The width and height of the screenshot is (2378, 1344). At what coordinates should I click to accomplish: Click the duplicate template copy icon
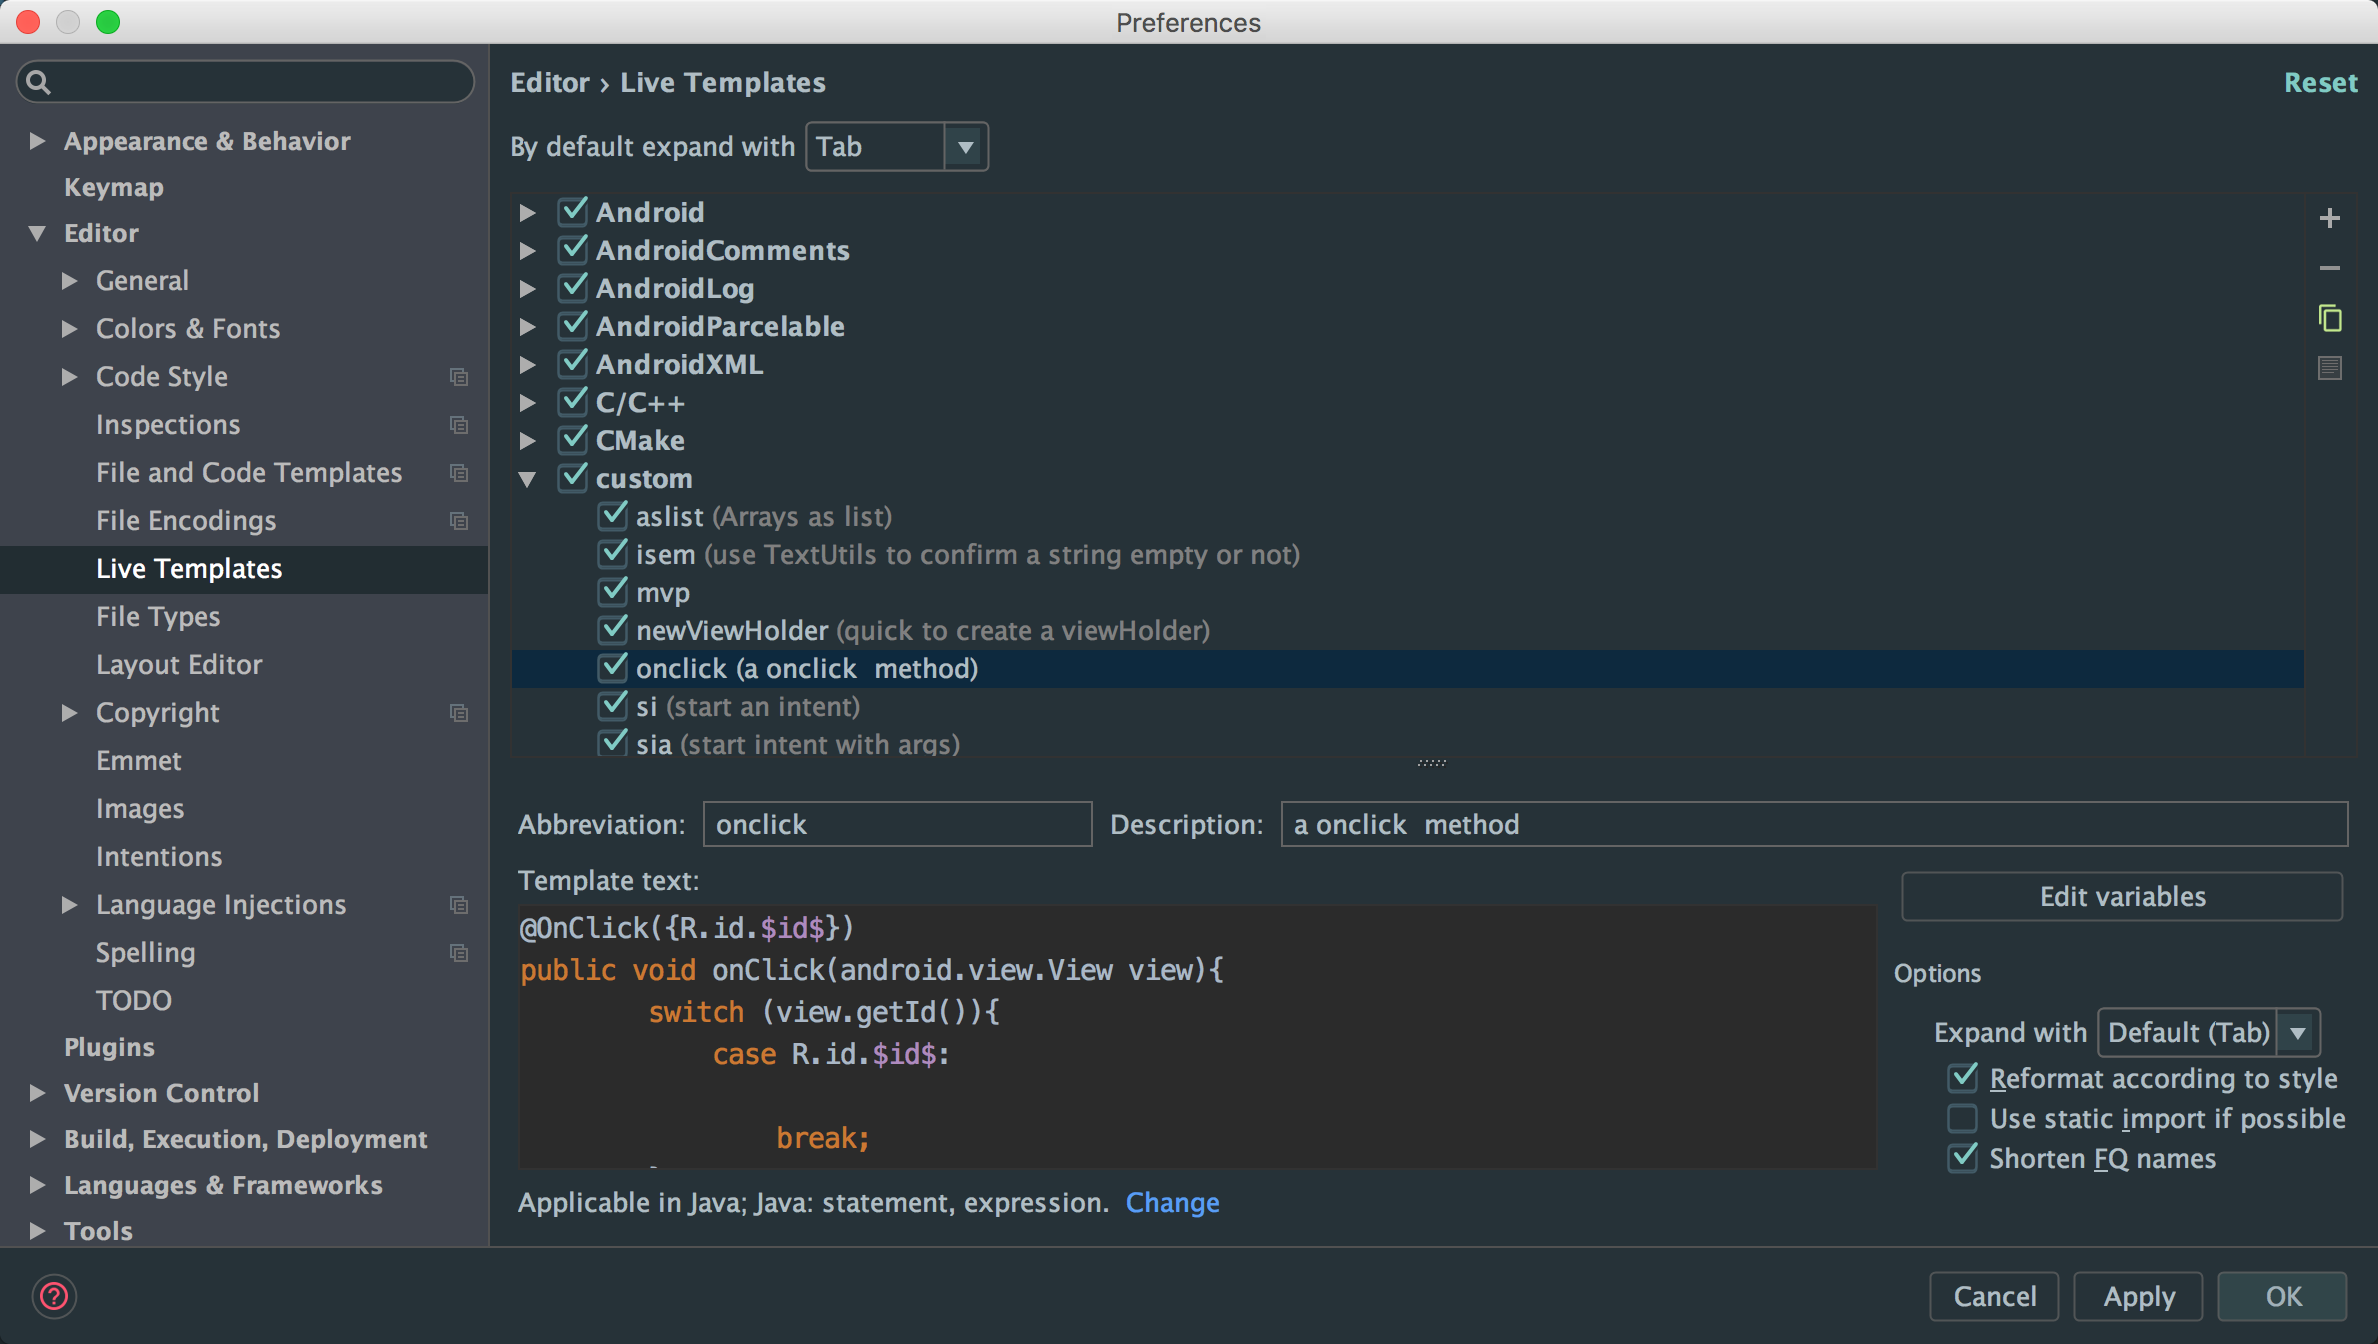coord(2329,318)
